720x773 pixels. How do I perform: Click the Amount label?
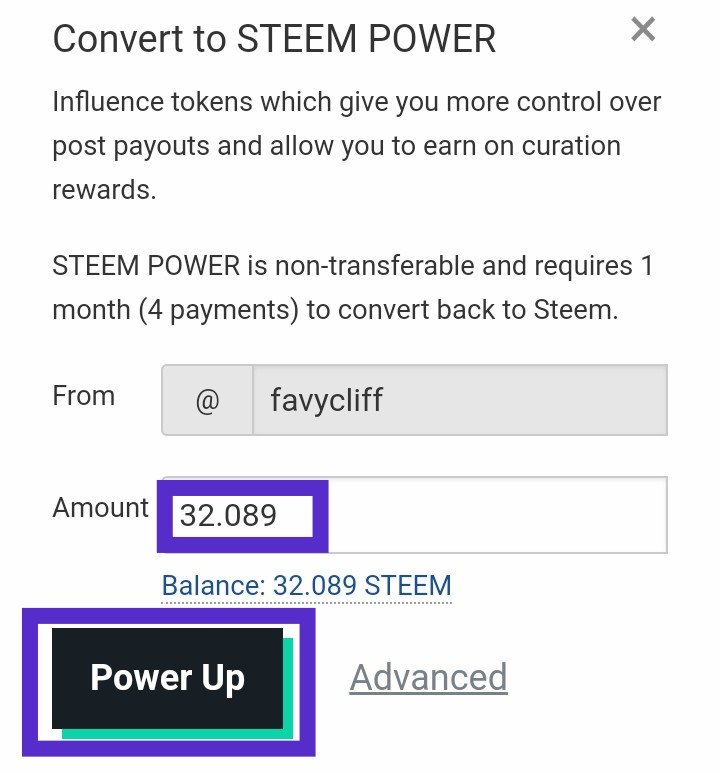[x=100, y=508]
